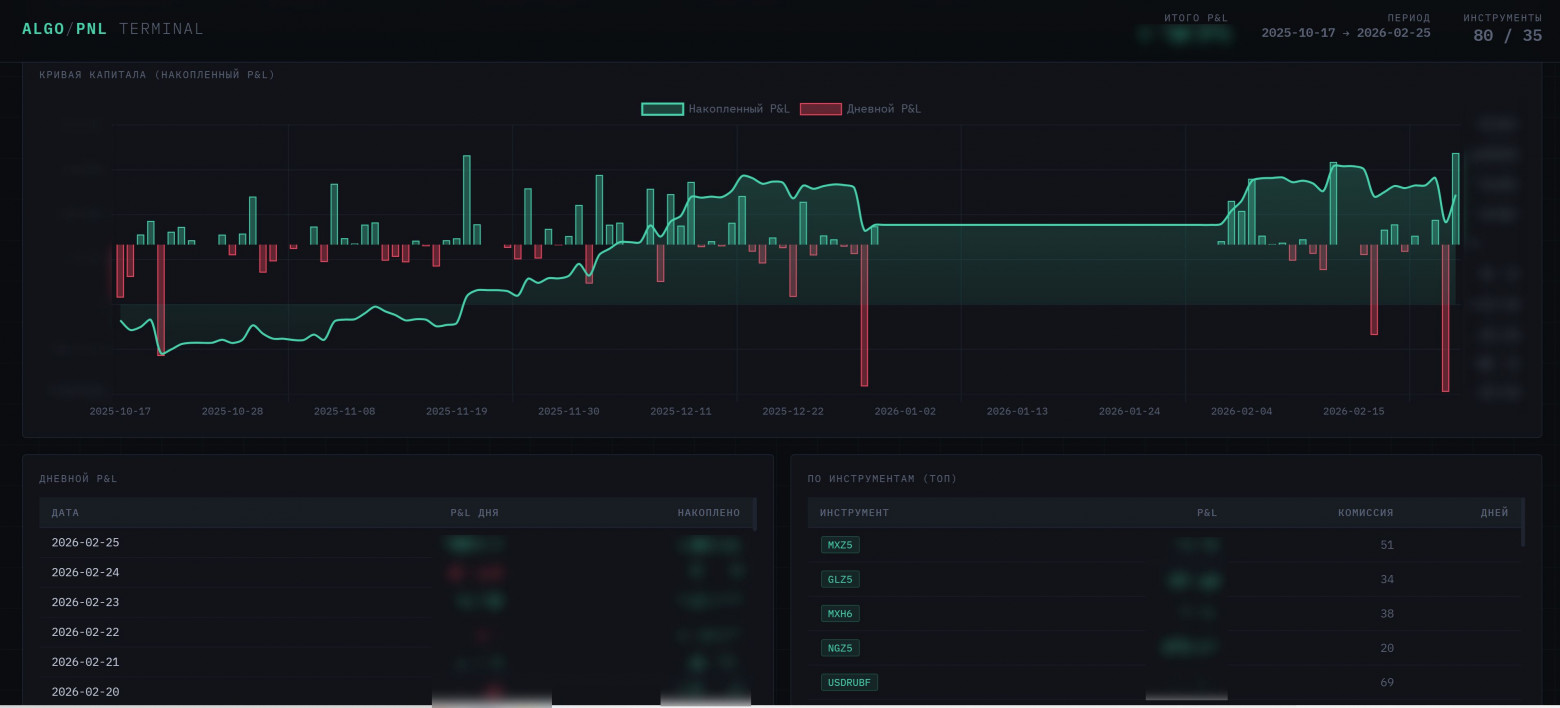The width and height of the screenshot is (1560, 708).
Task: Select the 2026-02-20 daily row
Action: click(x=396, y=692)
